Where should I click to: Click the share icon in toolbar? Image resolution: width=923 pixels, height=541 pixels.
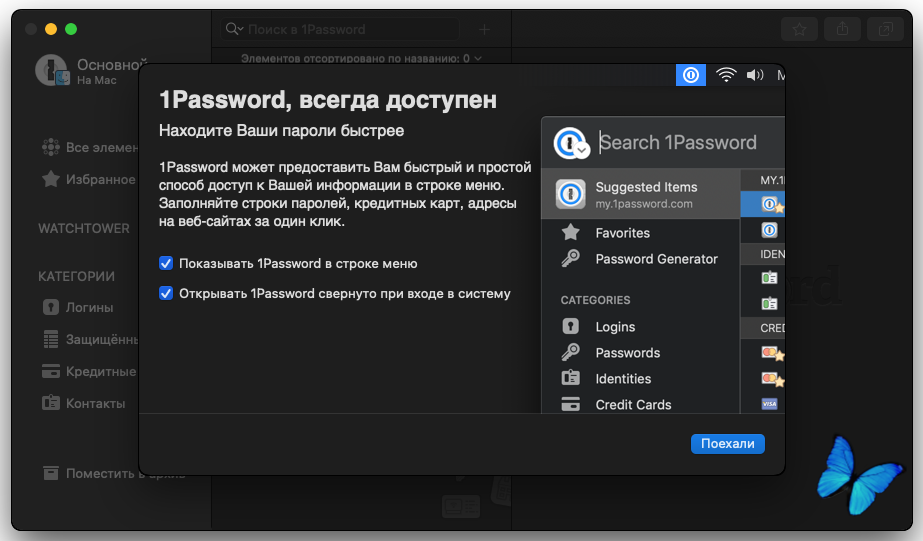842,29
